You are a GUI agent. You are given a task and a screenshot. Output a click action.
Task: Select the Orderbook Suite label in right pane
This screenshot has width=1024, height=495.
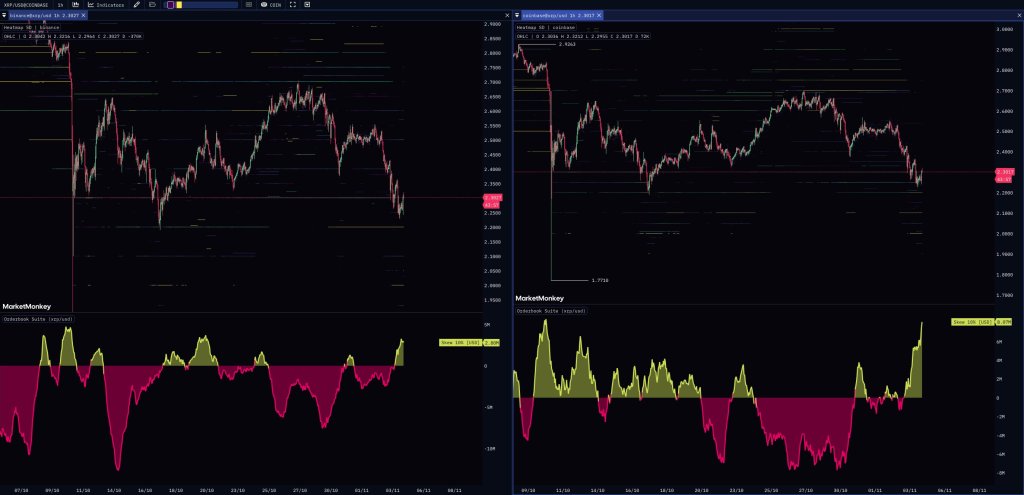552,311
